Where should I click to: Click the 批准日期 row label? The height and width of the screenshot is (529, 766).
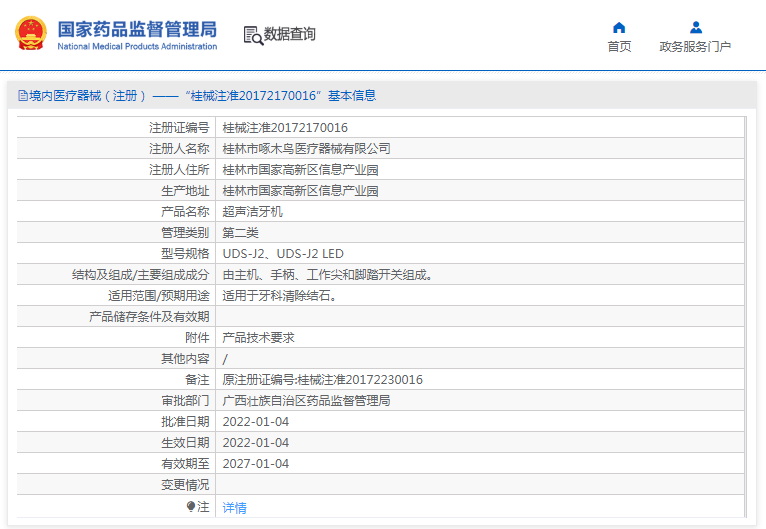point(185,422)
